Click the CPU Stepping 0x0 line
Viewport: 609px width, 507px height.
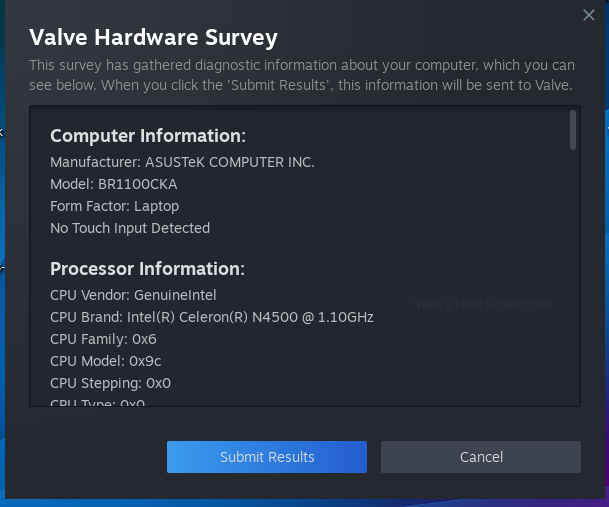(x=110, y=383)
